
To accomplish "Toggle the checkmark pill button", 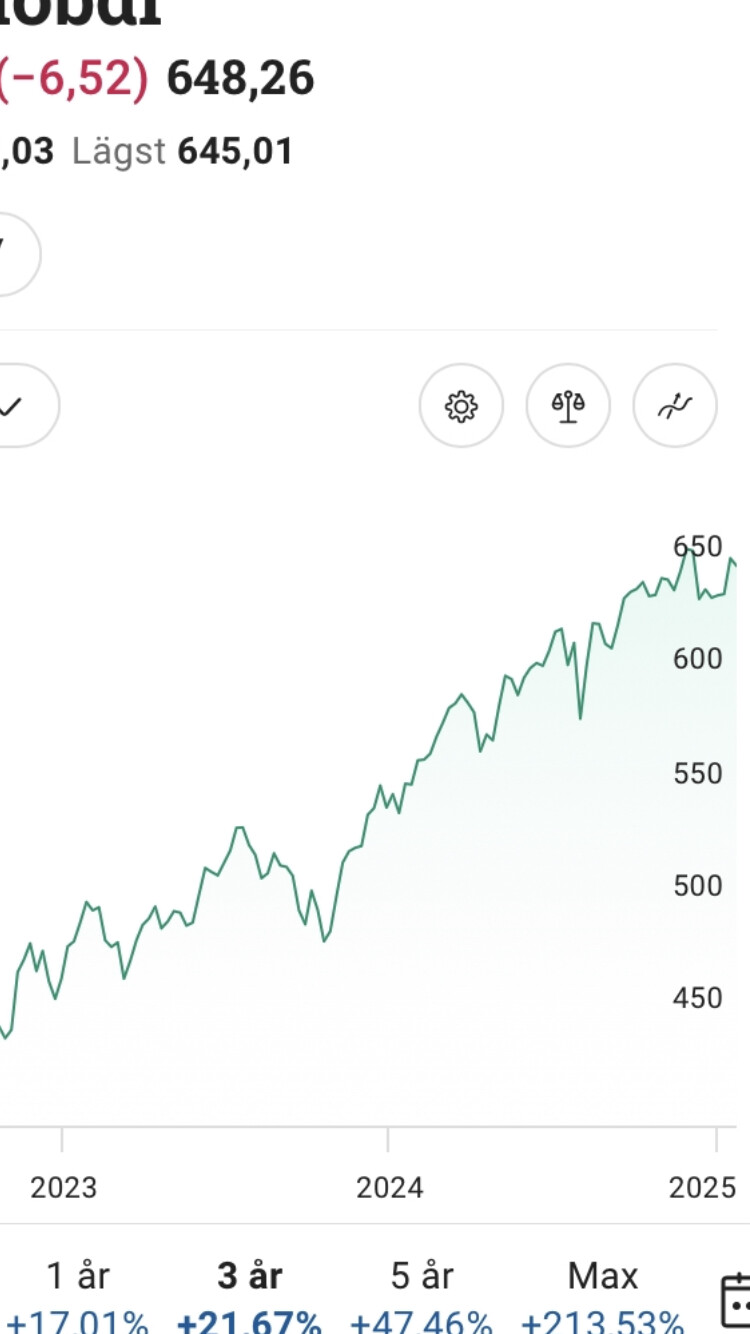I will click(20, 406).
